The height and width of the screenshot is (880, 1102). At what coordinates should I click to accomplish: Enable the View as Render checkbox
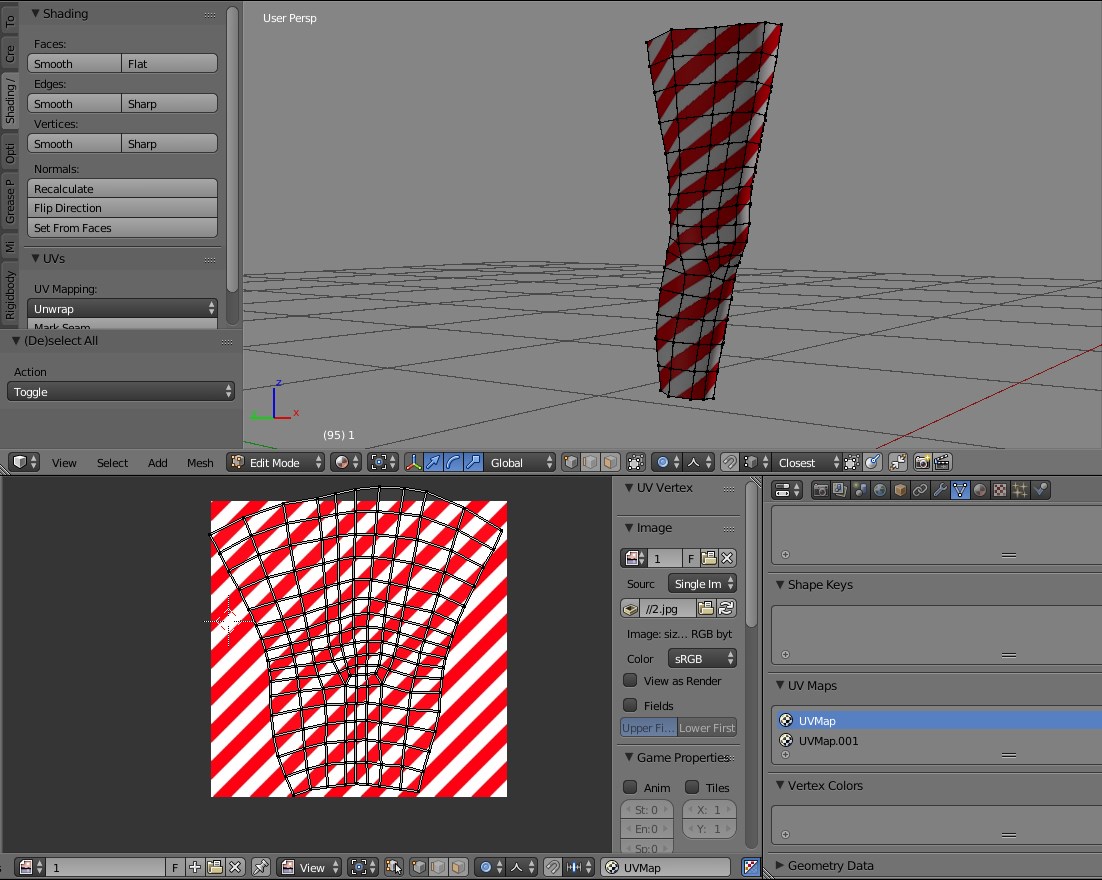(630, 679)
